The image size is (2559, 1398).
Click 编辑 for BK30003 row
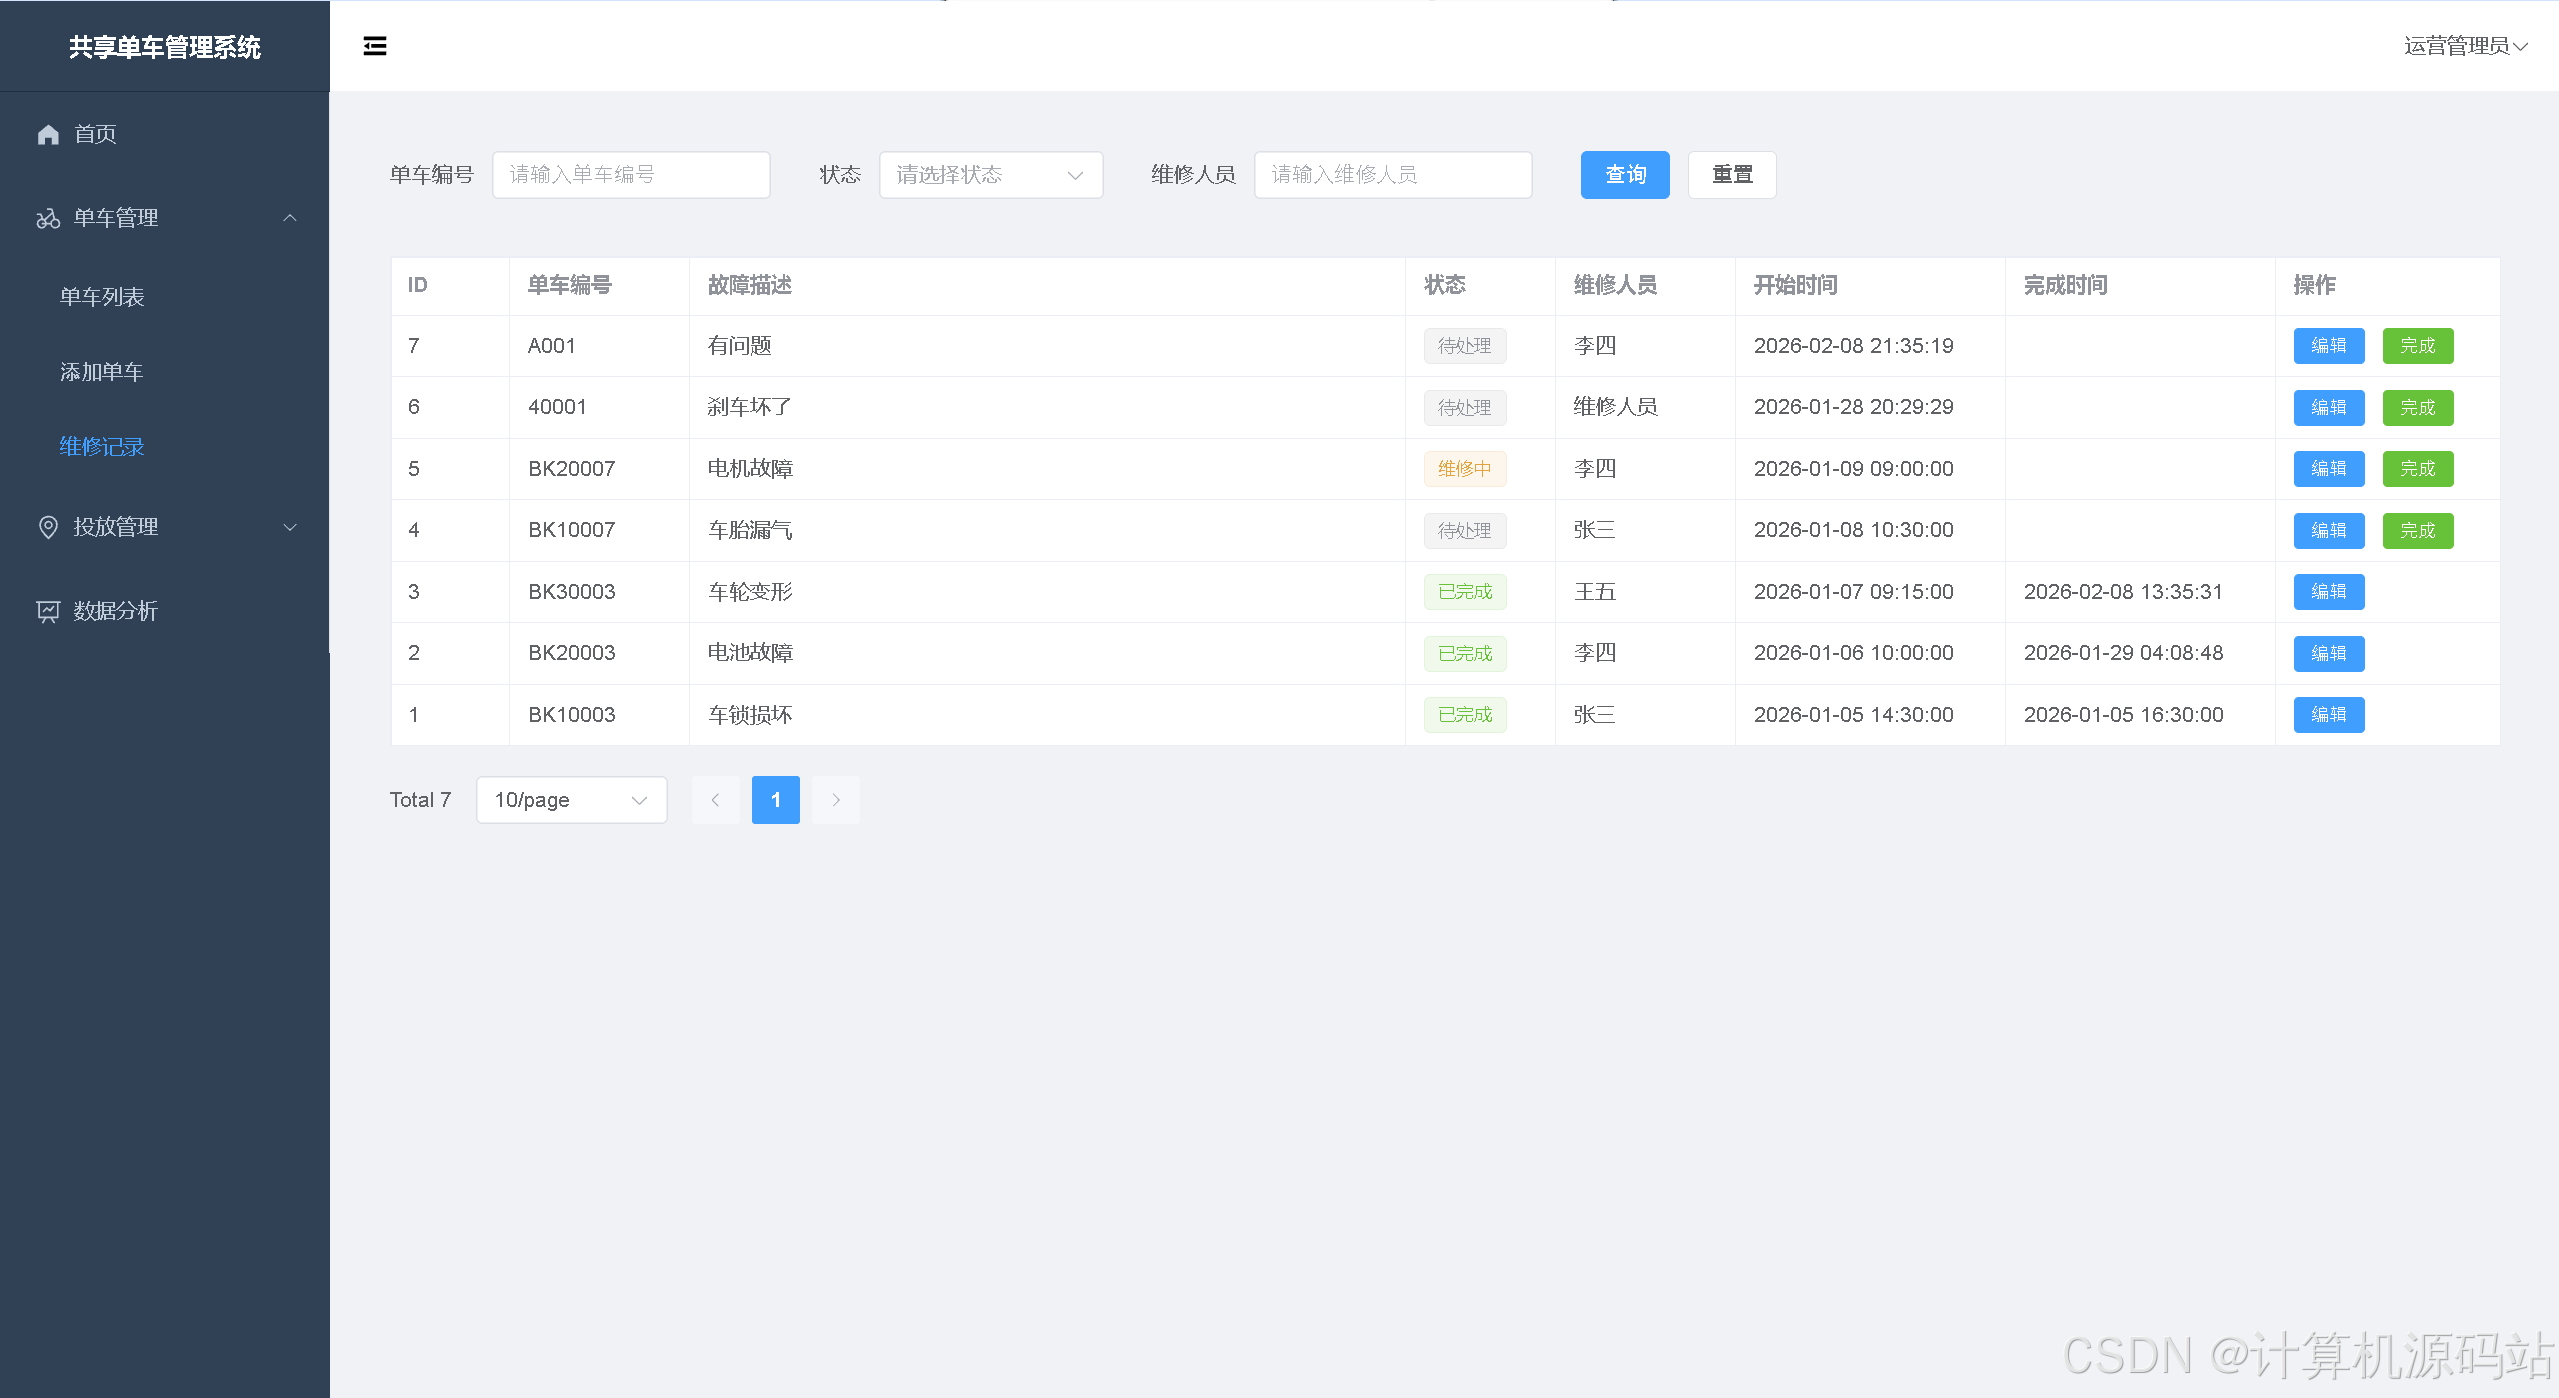point(2328,592)
